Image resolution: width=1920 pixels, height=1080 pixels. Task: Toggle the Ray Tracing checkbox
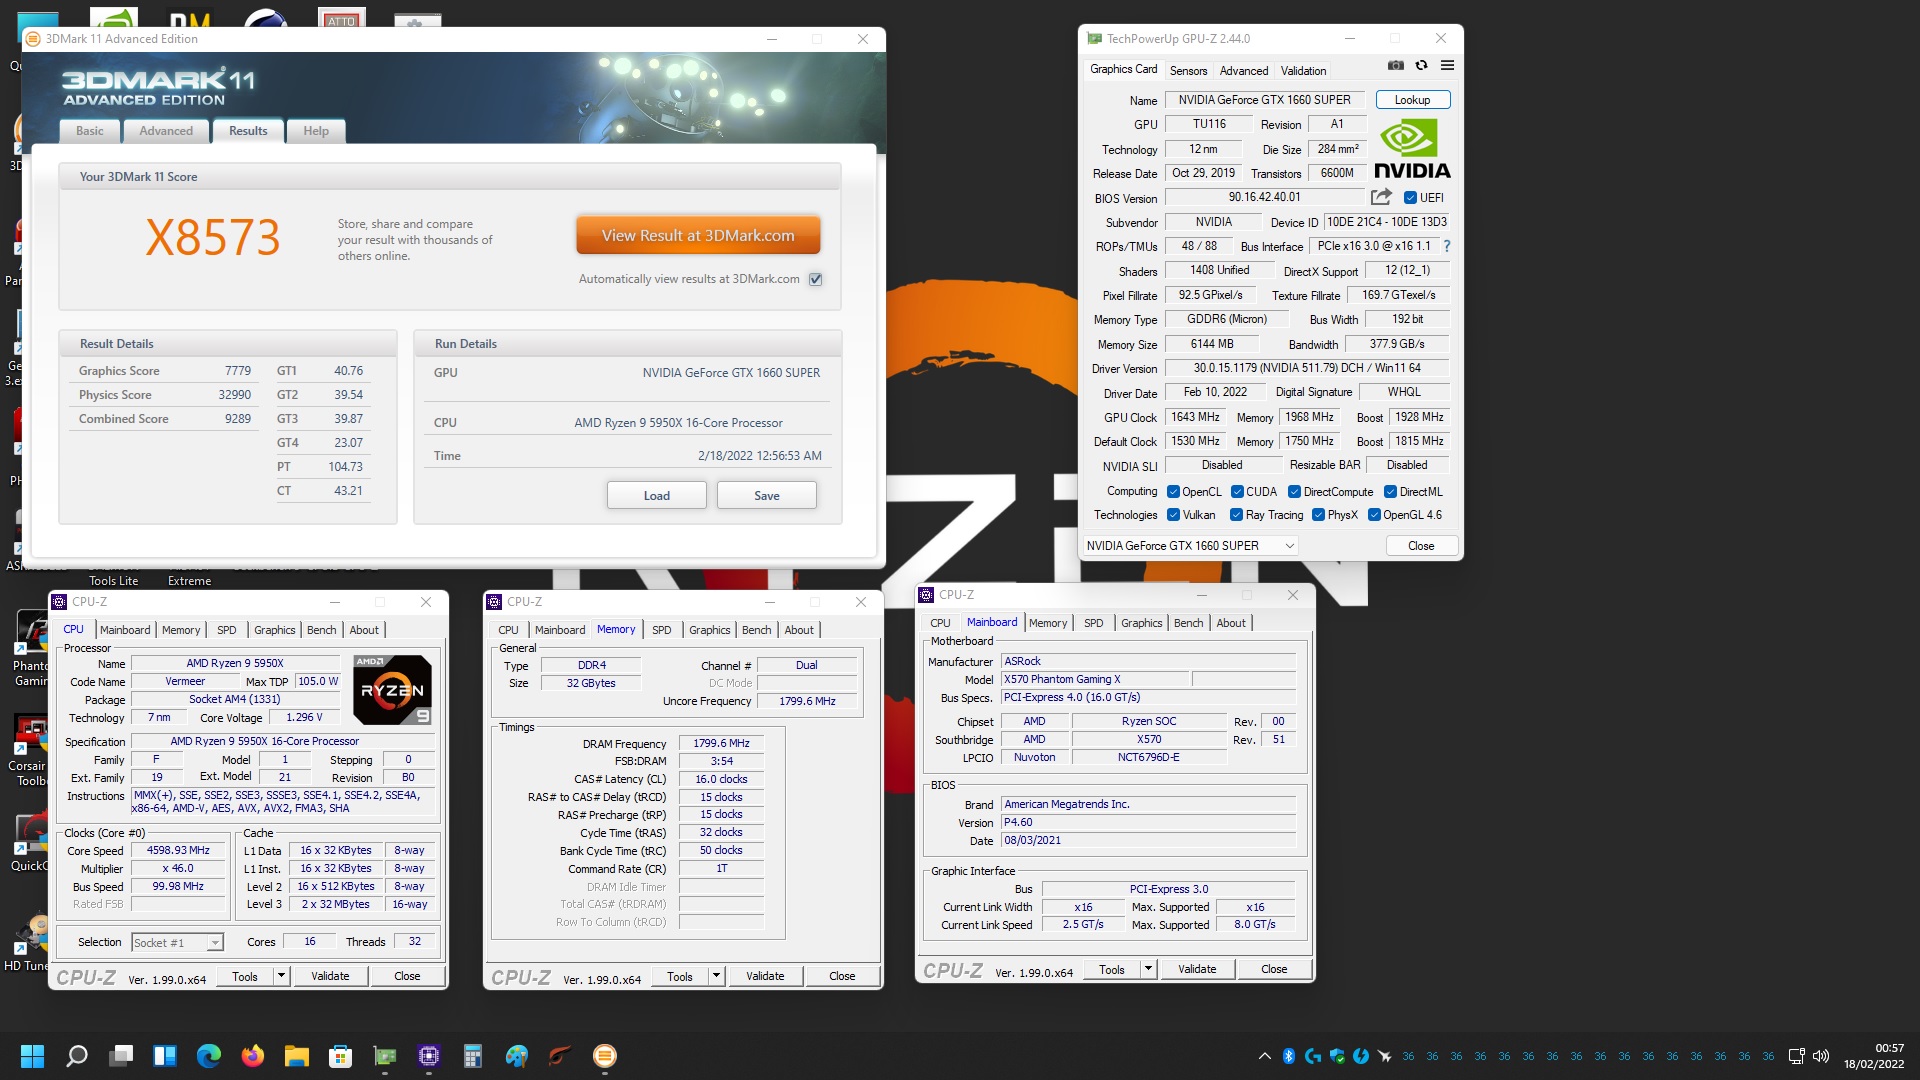click(x=1237, y=515)
